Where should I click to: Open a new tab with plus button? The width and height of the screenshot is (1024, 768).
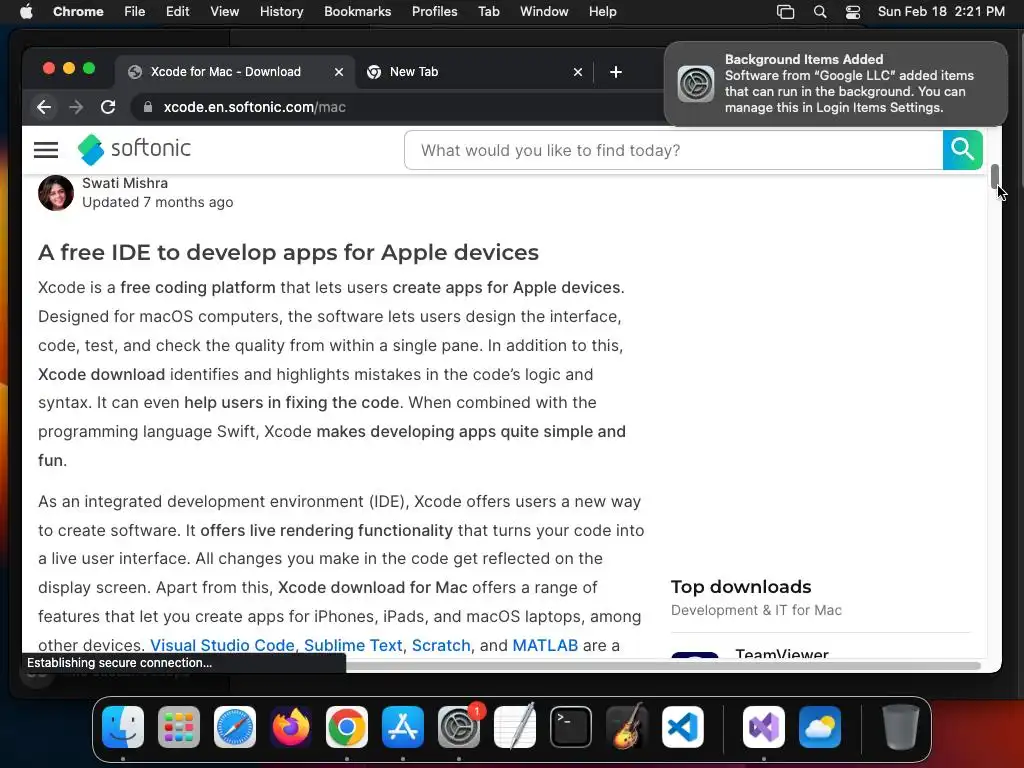[615, 72]
